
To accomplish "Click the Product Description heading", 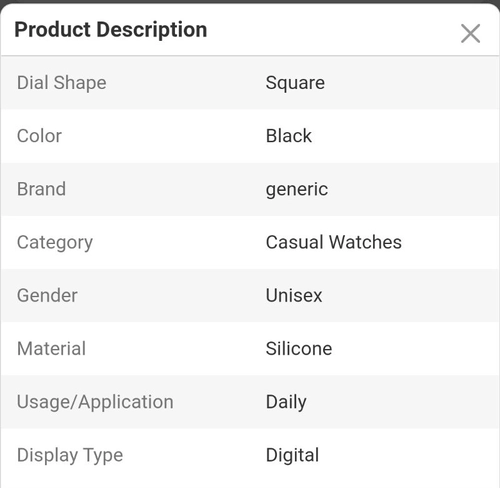I will tap(111, 30).
